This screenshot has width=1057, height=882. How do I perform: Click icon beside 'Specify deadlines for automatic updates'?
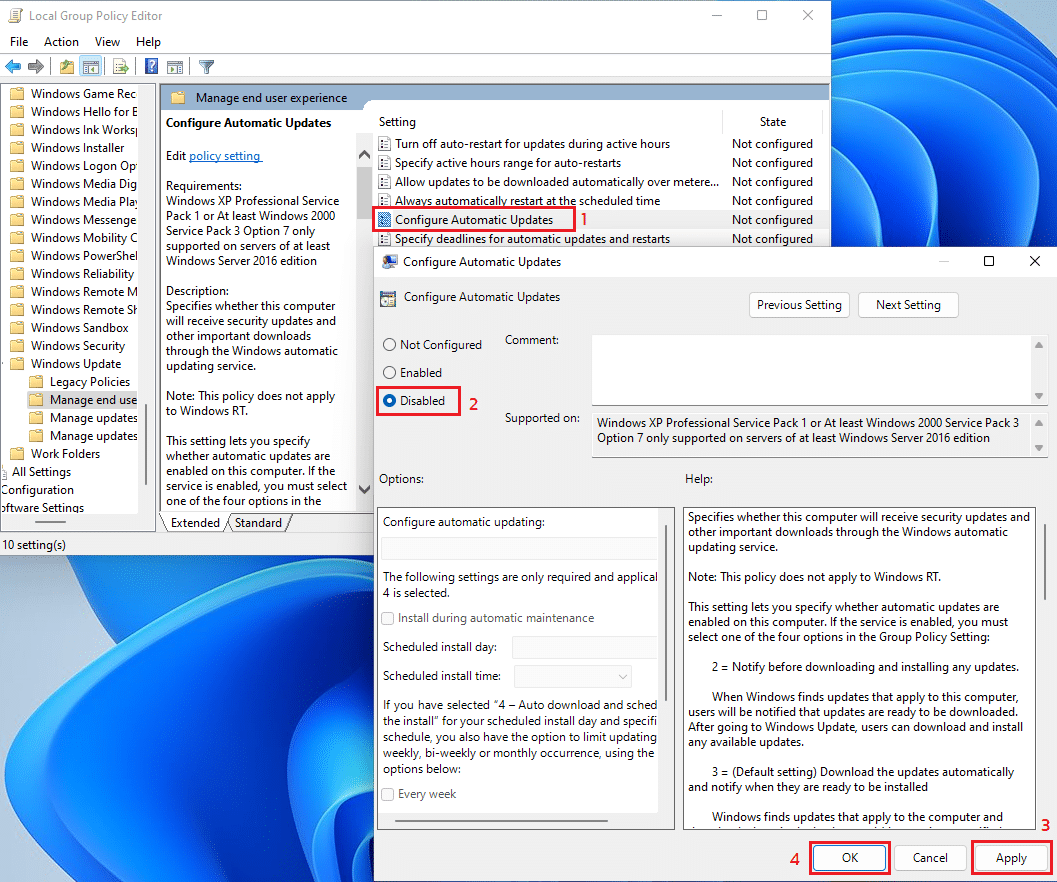pyautogui.click(x=384, y=239)
